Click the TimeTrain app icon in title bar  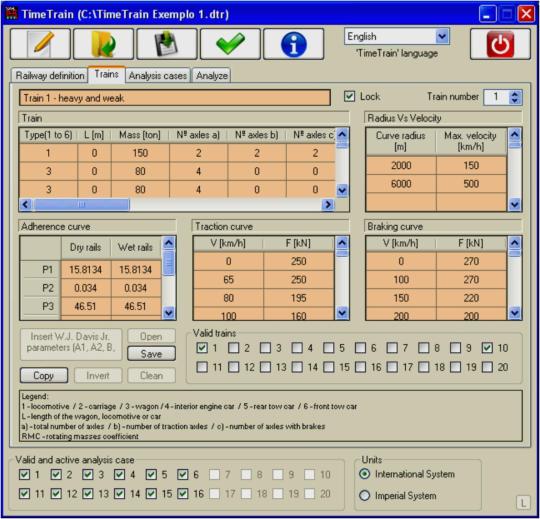pos(12,14)
